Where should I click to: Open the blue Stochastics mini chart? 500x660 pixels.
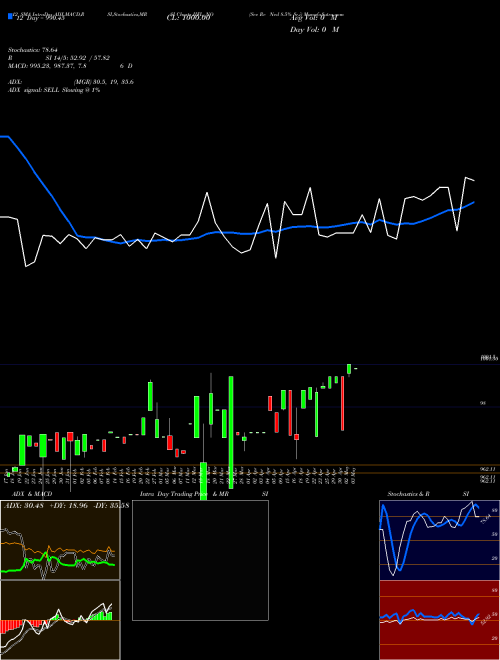click(x=439, y=540)
